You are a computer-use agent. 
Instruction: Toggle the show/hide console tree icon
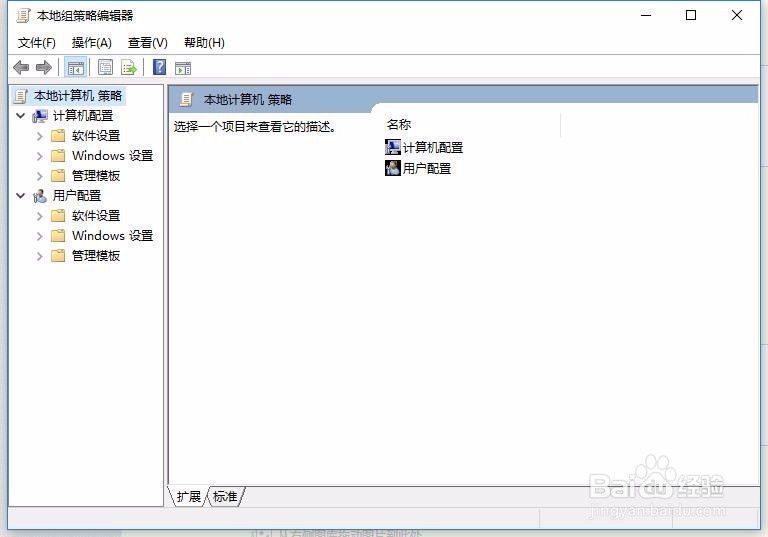(x=75, y=68)
